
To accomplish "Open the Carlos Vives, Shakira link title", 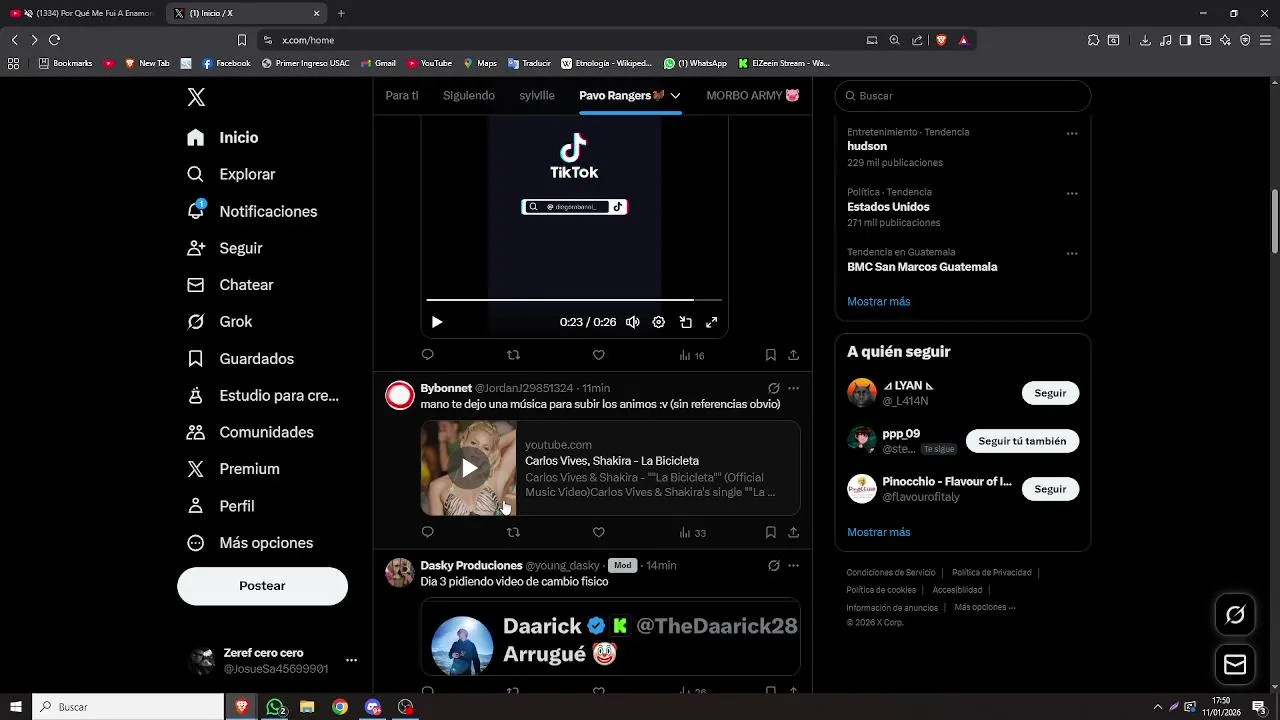I will click(612, 461).
